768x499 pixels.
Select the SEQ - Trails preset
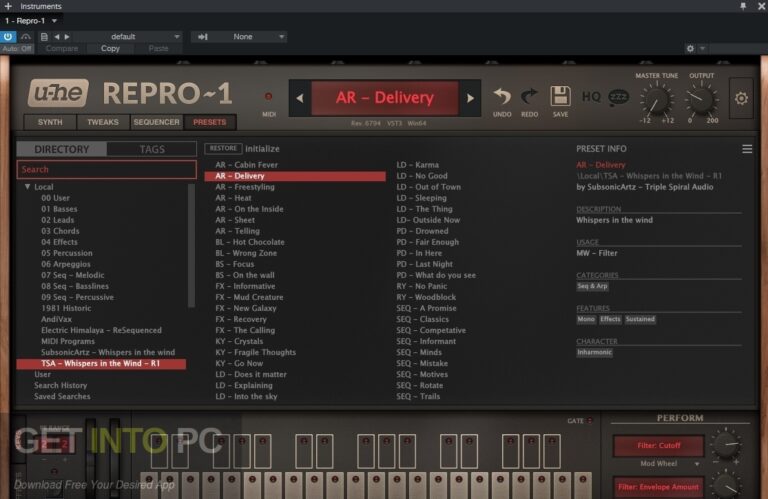click(x=418, y=396)
